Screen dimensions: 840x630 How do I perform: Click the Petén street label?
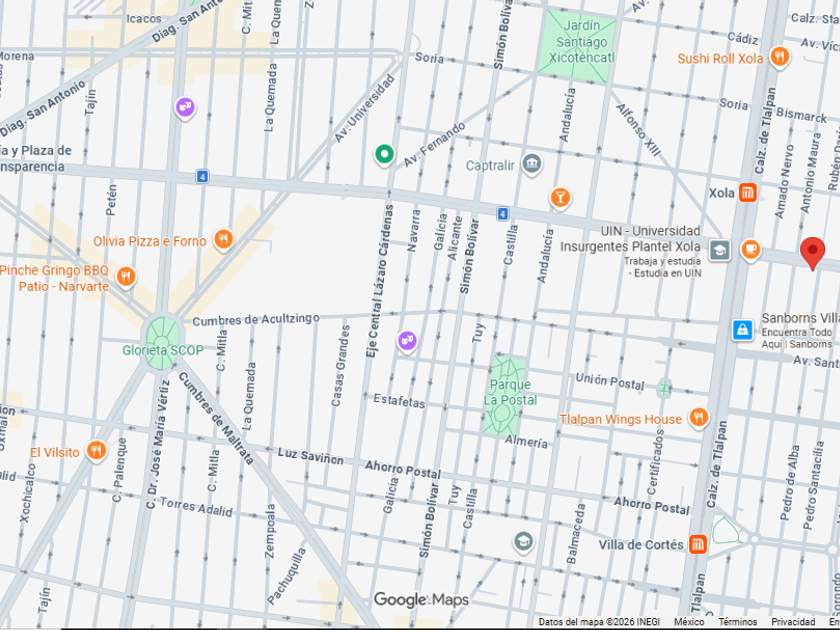point(111,200)
